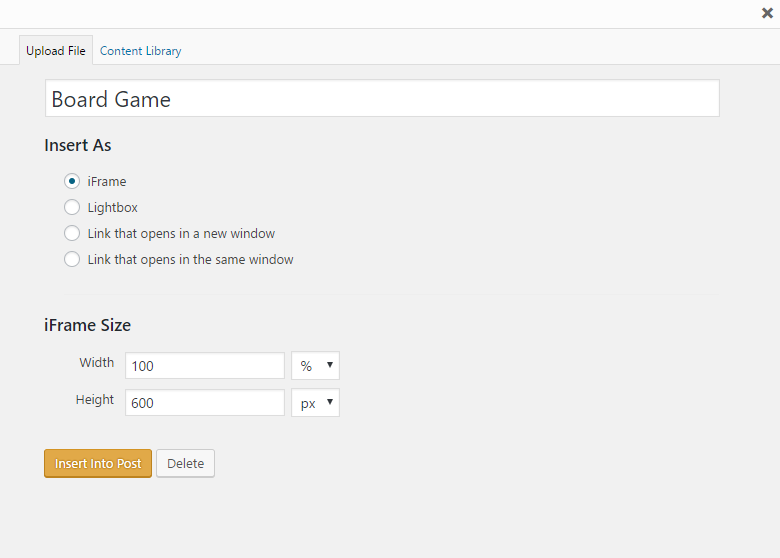Close the dialog with the X icon
Viewport: 780px width, 558px height.
(767, 13)
